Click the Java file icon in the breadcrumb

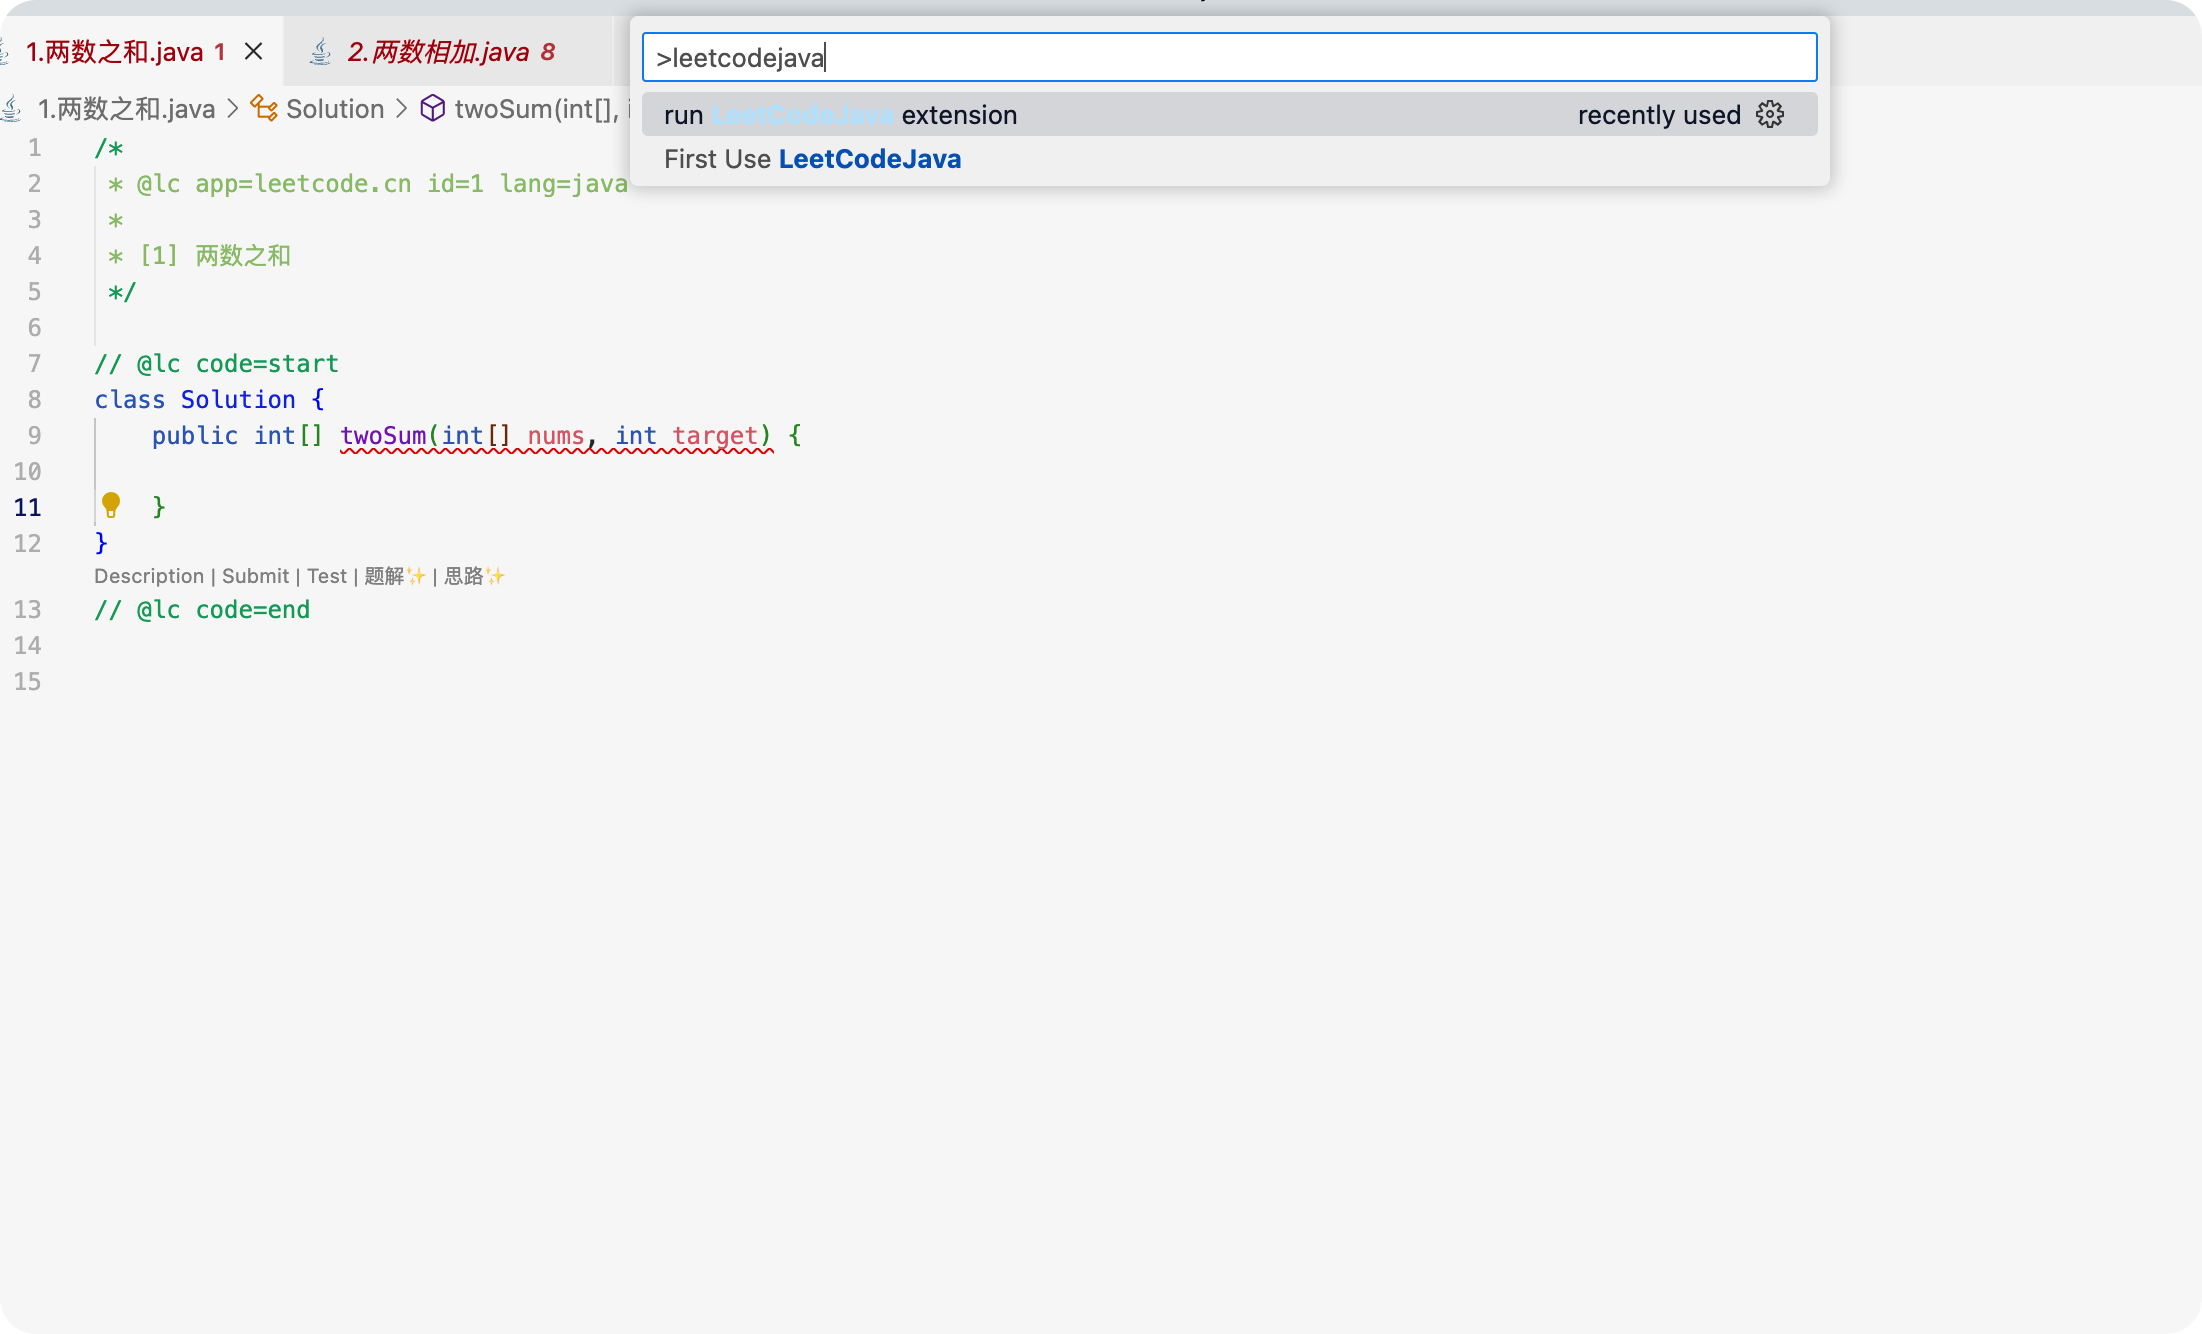point(12,108)
